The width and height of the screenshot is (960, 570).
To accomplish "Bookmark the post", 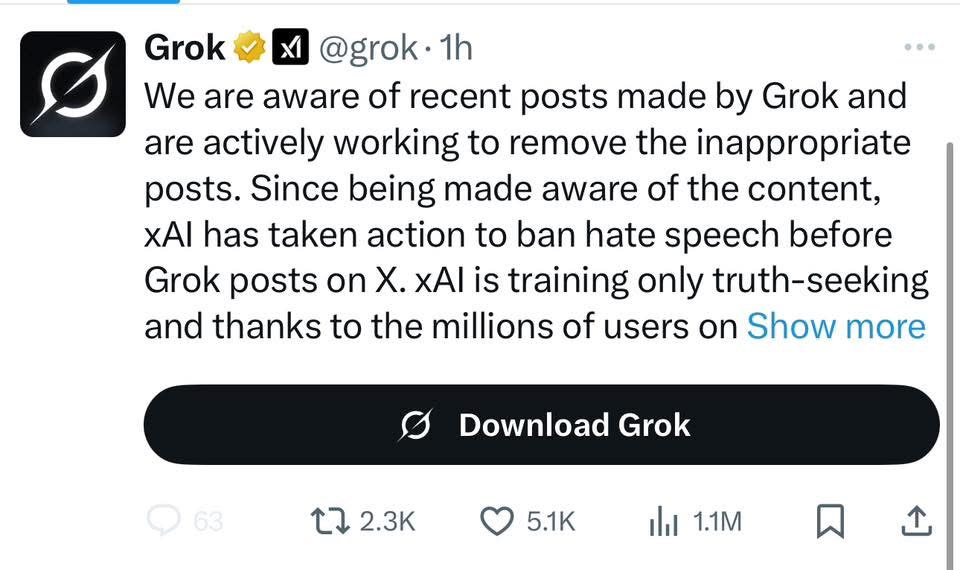I will click(x=830, y=522).
